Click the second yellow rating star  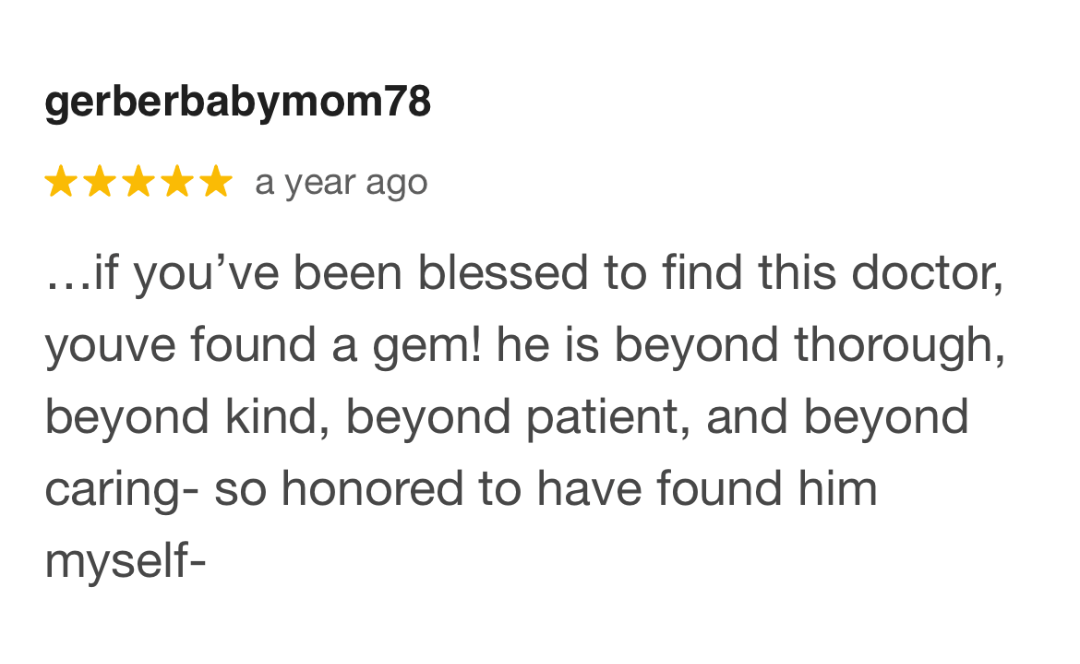click(x=99, y=182)
